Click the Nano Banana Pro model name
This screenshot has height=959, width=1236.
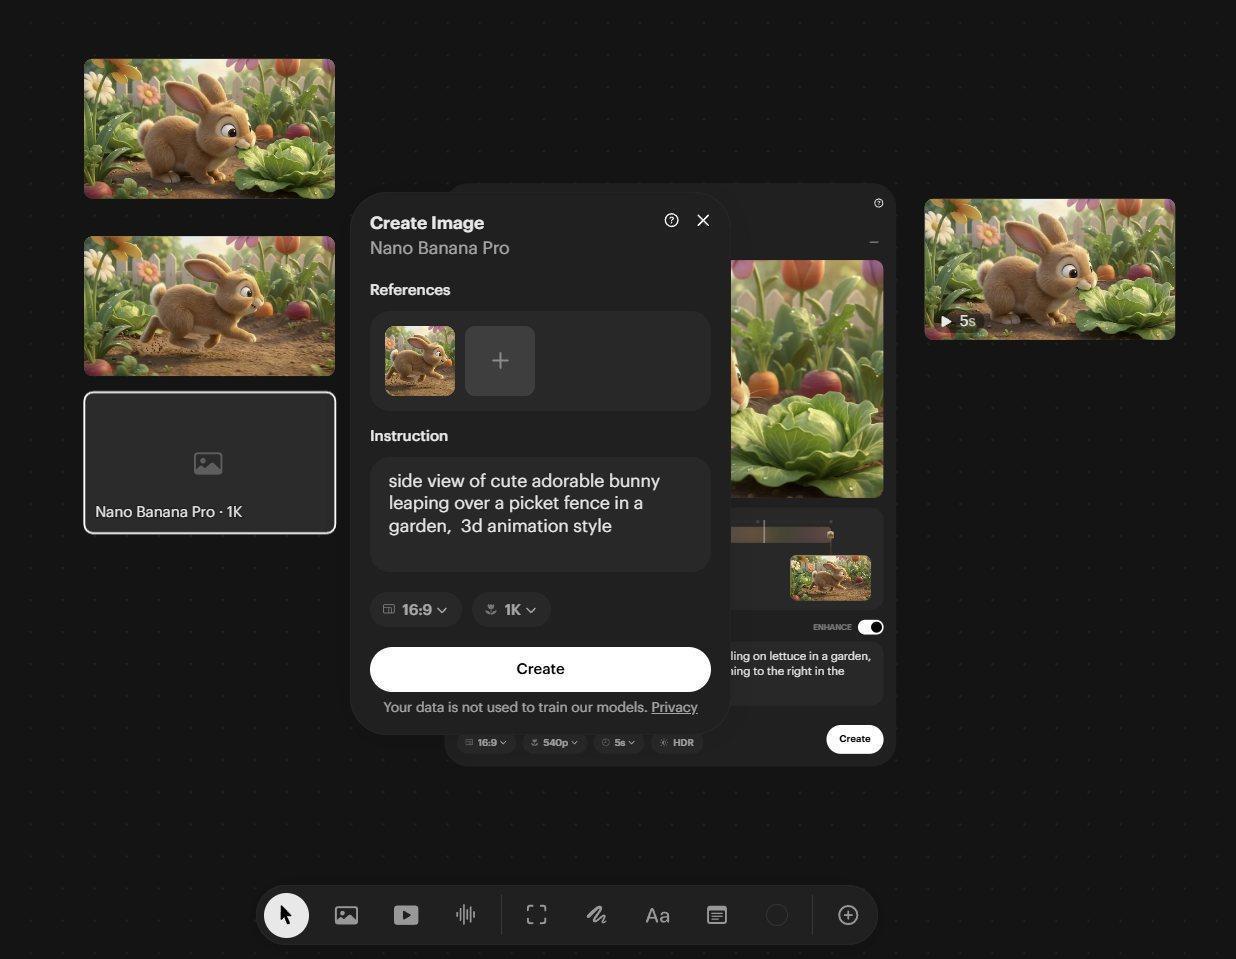coord(439,248)
